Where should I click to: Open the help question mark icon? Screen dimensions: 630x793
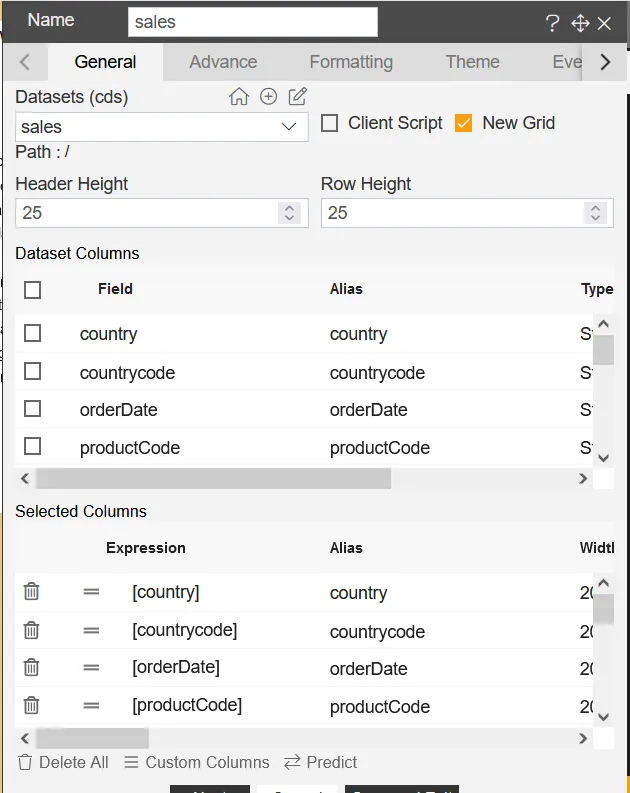[x=552, y=24]
